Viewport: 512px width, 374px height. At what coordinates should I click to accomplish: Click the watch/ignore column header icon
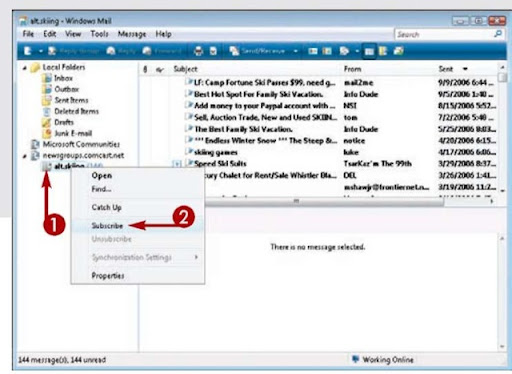click(160, 69)
